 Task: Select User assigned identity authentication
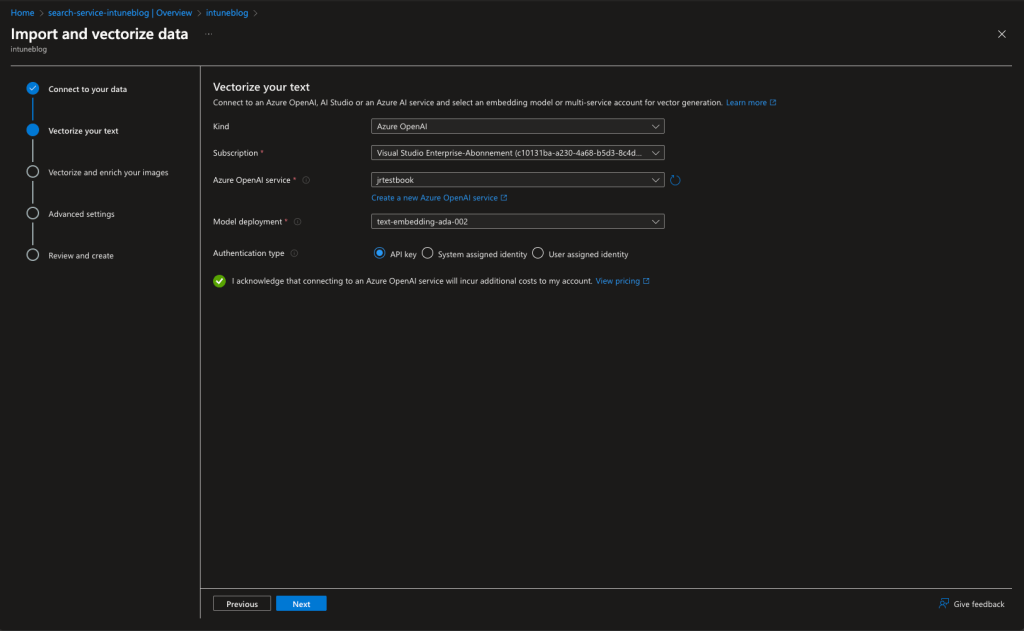[x=538, y=254]
